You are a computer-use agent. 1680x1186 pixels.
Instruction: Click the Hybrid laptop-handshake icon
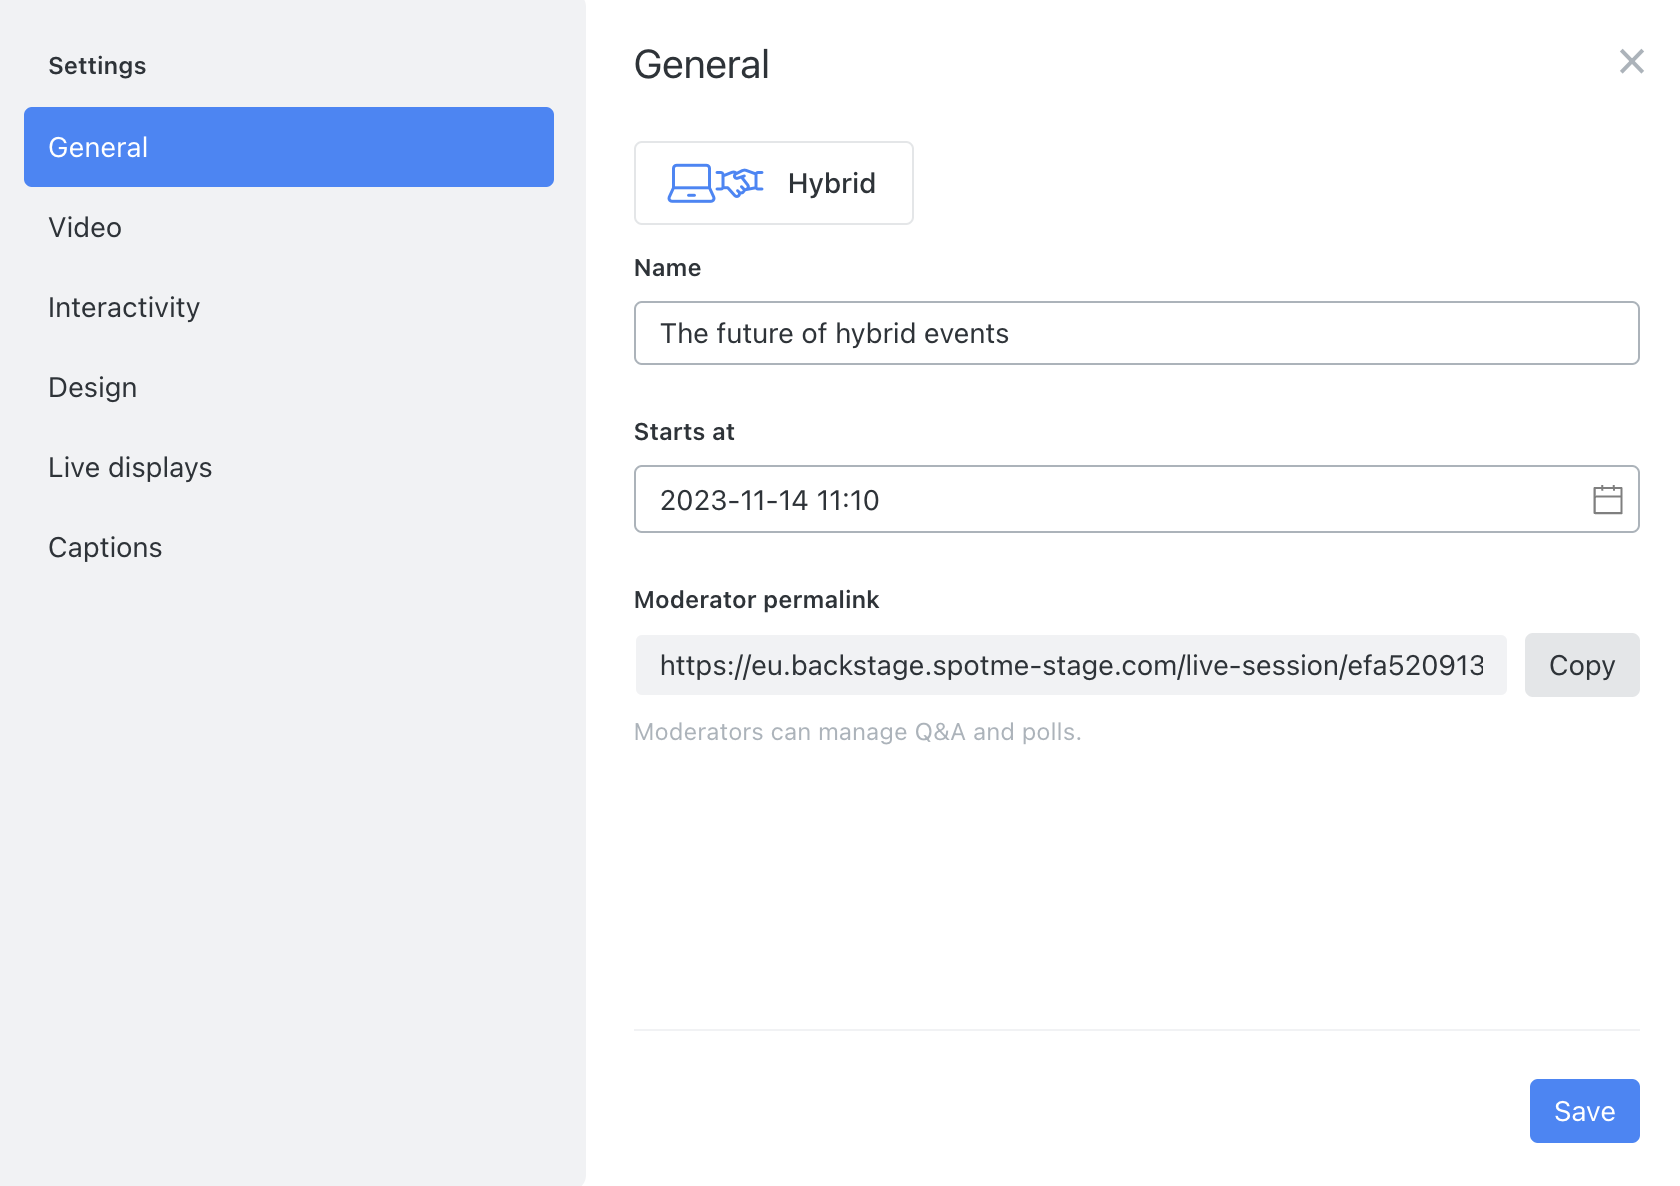(x=715, y=183)
